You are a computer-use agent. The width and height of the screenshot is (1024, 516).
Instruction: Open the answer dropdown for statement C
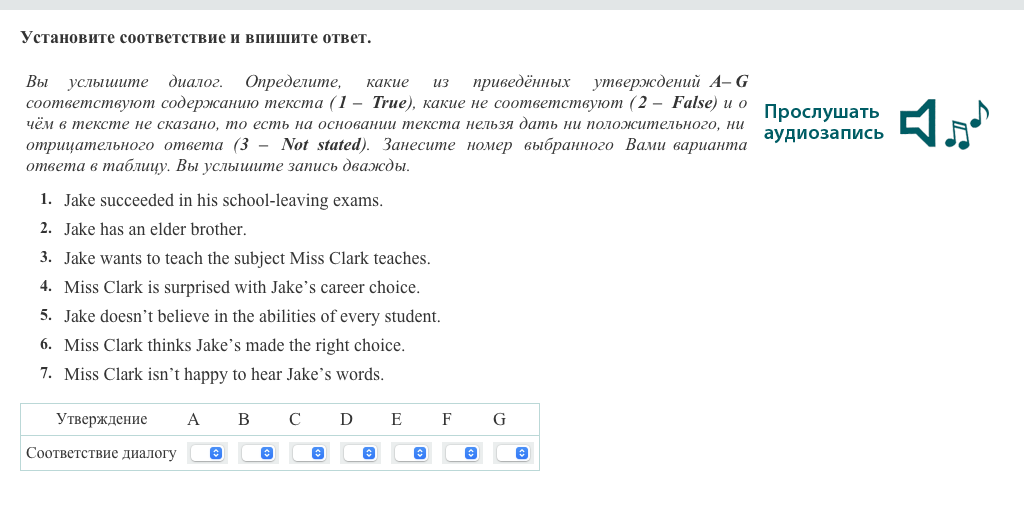(309, 453)
